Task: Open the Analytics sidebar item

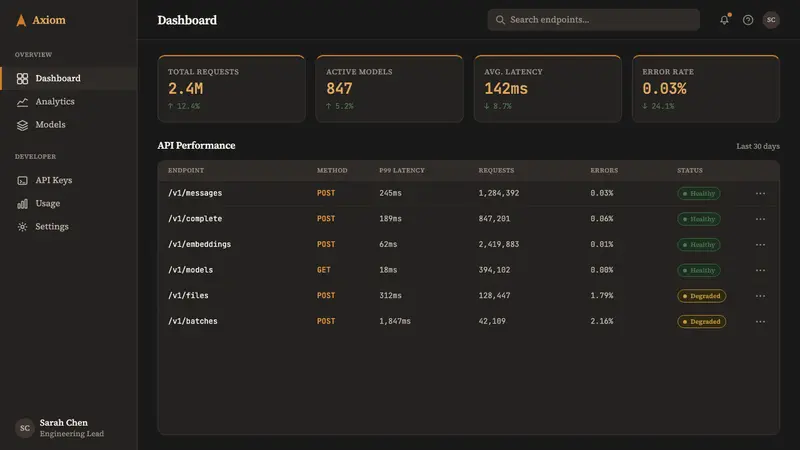Action: [x=69, y=102]
